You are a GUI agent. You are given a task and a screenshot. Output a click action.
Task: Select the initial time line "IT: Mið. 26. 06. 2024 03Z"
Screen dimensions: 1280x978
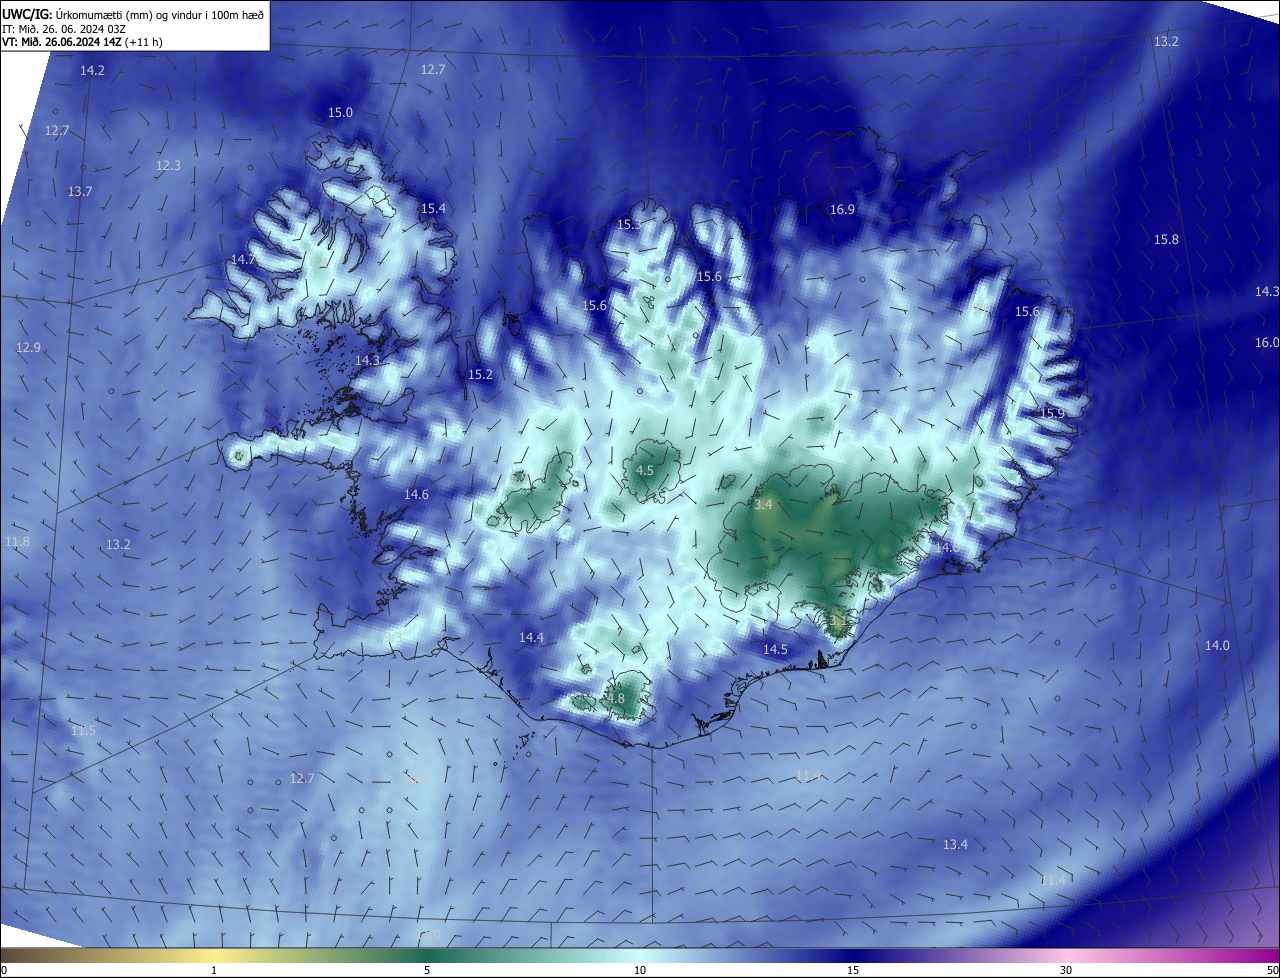tap(64, 29)
